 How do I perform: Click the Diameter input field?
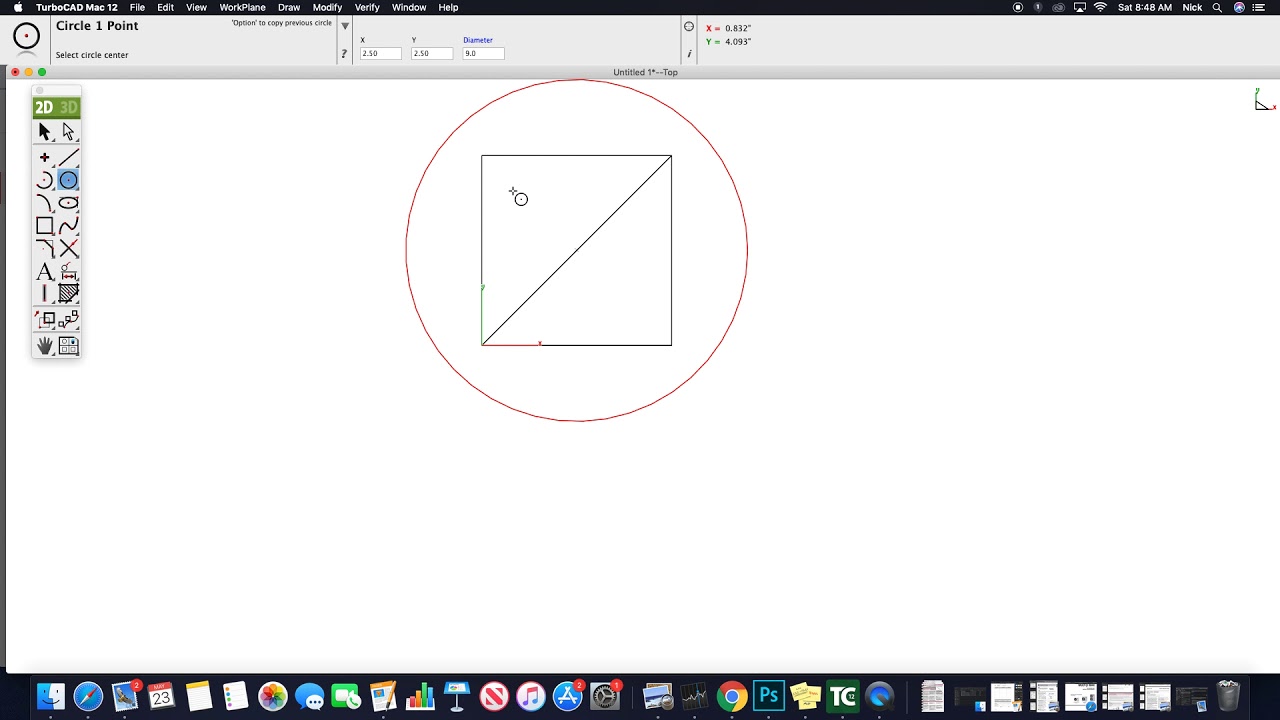483,53
